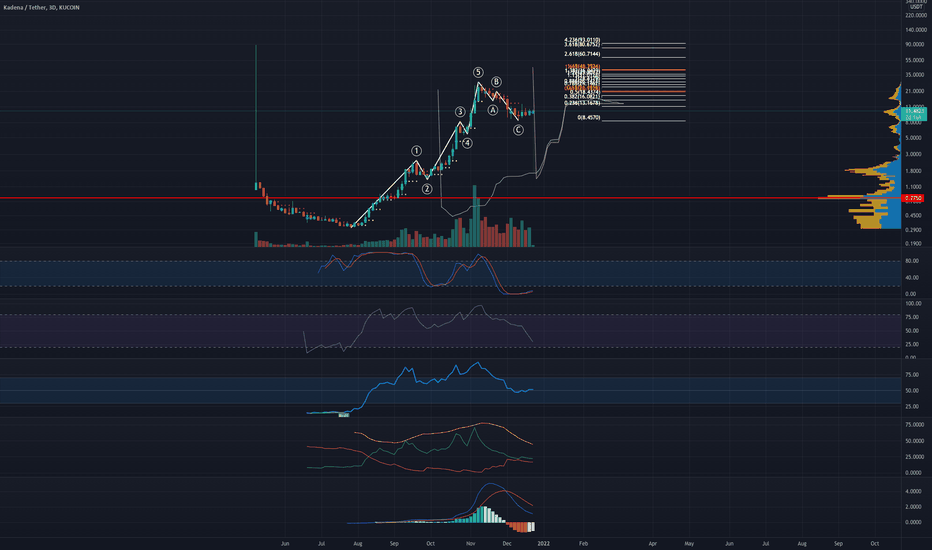Image resolution: width=932 pixels, height=550 pixels.
Task: Click the 4.236 Fibonacci extension label
Action: click(582, 40)
